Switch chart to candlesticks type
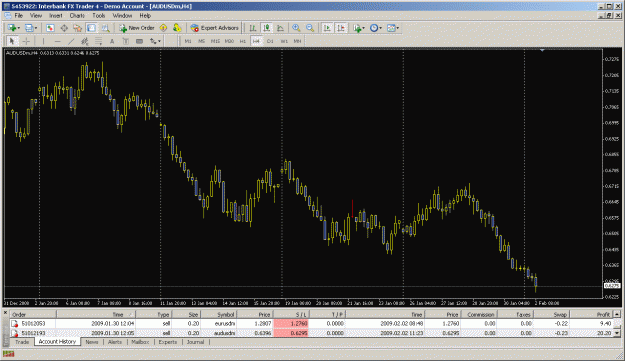The image size is (625, 361). coord(267,28)
